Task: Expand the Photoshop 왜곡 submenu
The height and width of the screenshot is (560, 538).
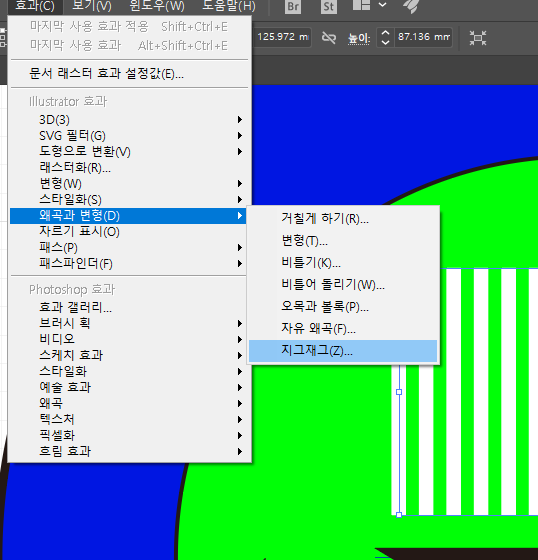Action: (x=129, y=403)
